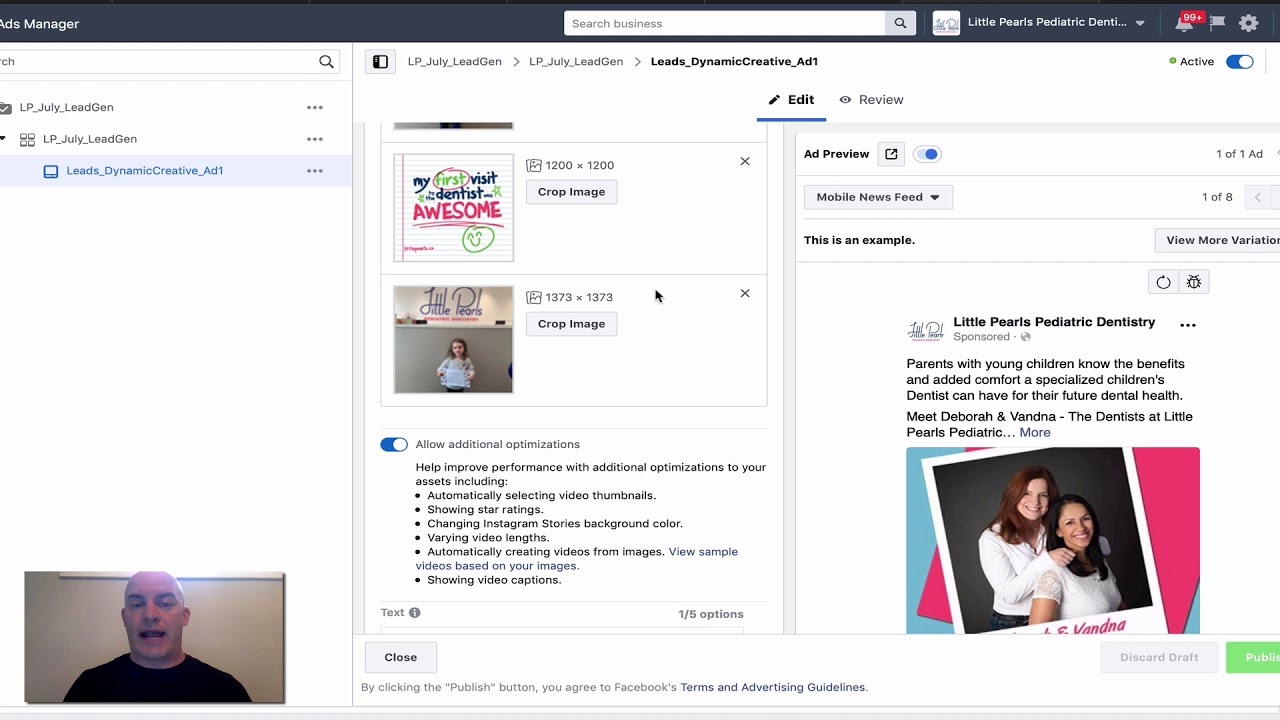Screen dimensions: 1280x720
Task: Click the Close button
Action: [x=401, y=657]
